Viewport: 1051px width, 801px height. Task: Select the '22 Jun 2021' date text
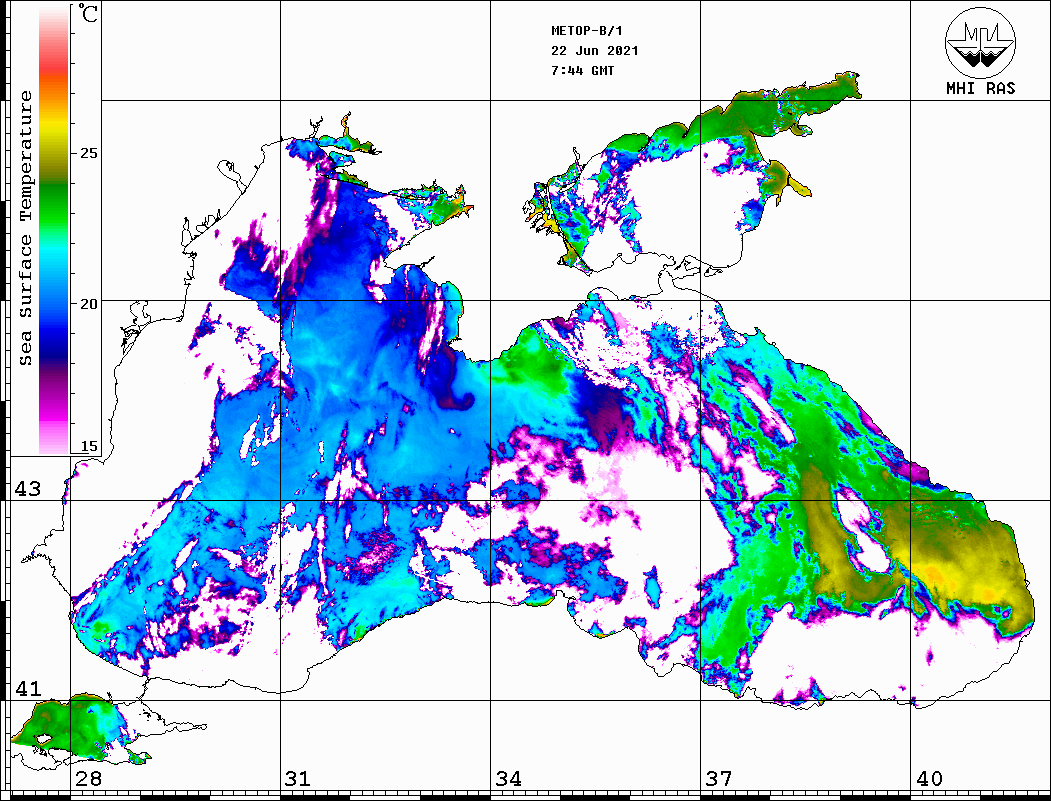pyautogui.click(x=595, y=51)
